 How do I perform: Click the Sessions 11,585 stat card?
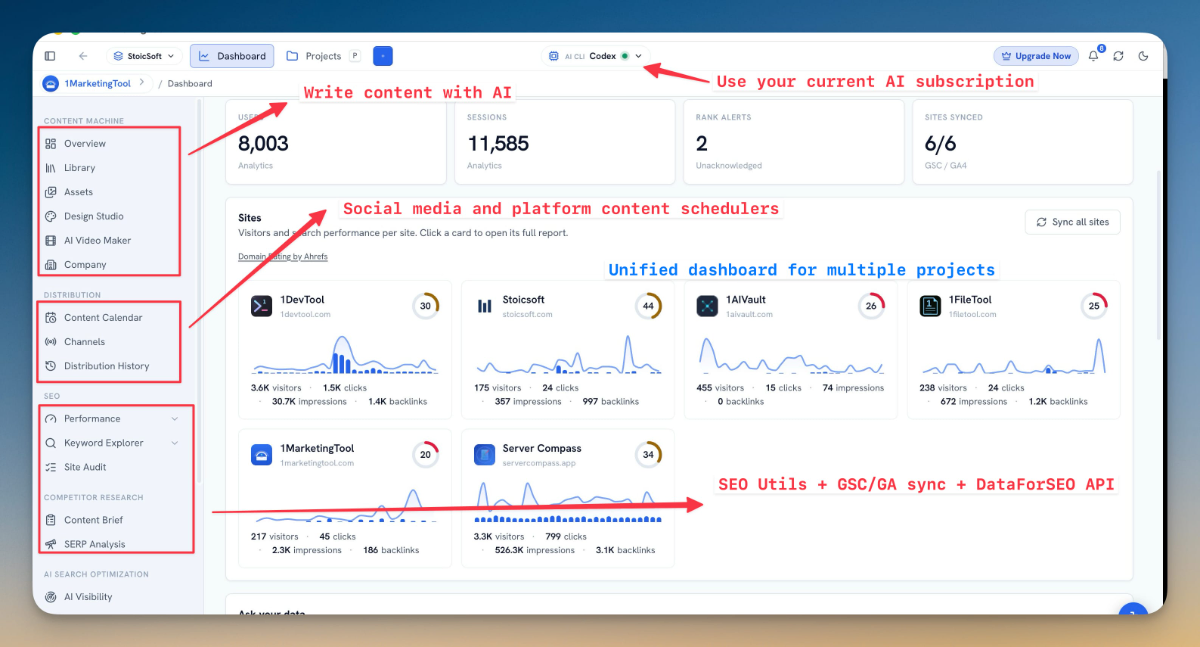coord(564,142)
